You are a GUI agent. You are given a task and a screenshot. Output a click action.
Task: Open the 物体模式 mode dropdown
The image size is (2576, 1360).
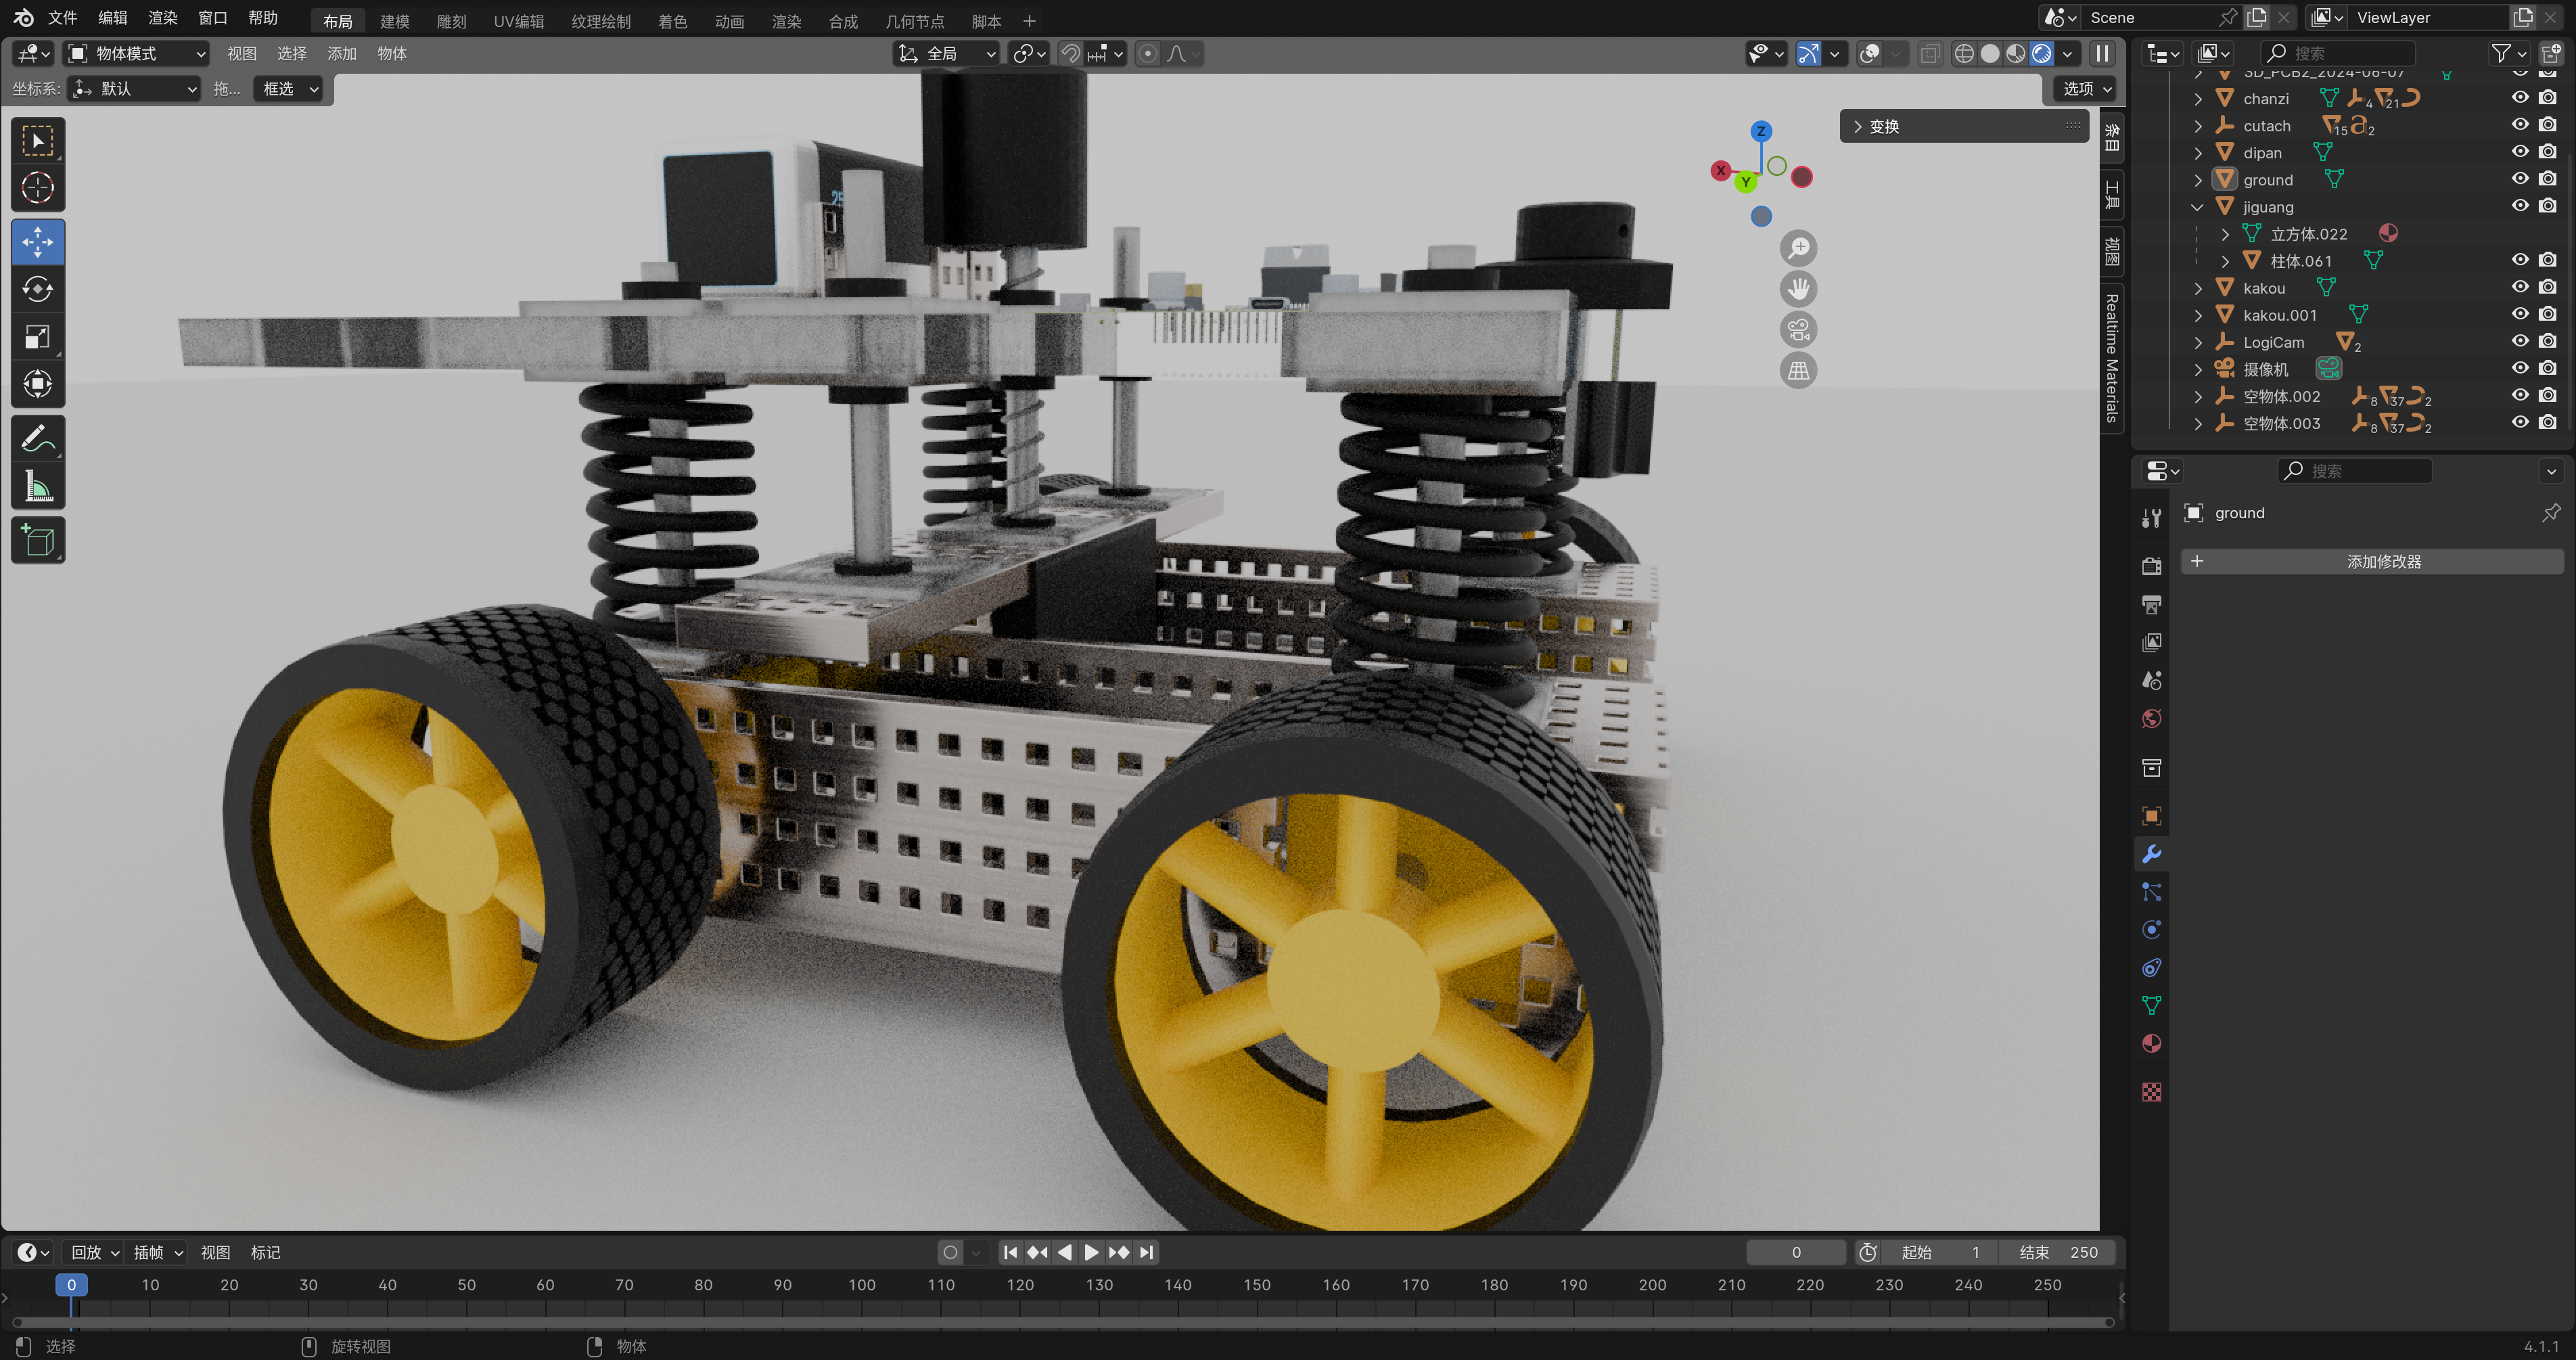pos(137,54)
